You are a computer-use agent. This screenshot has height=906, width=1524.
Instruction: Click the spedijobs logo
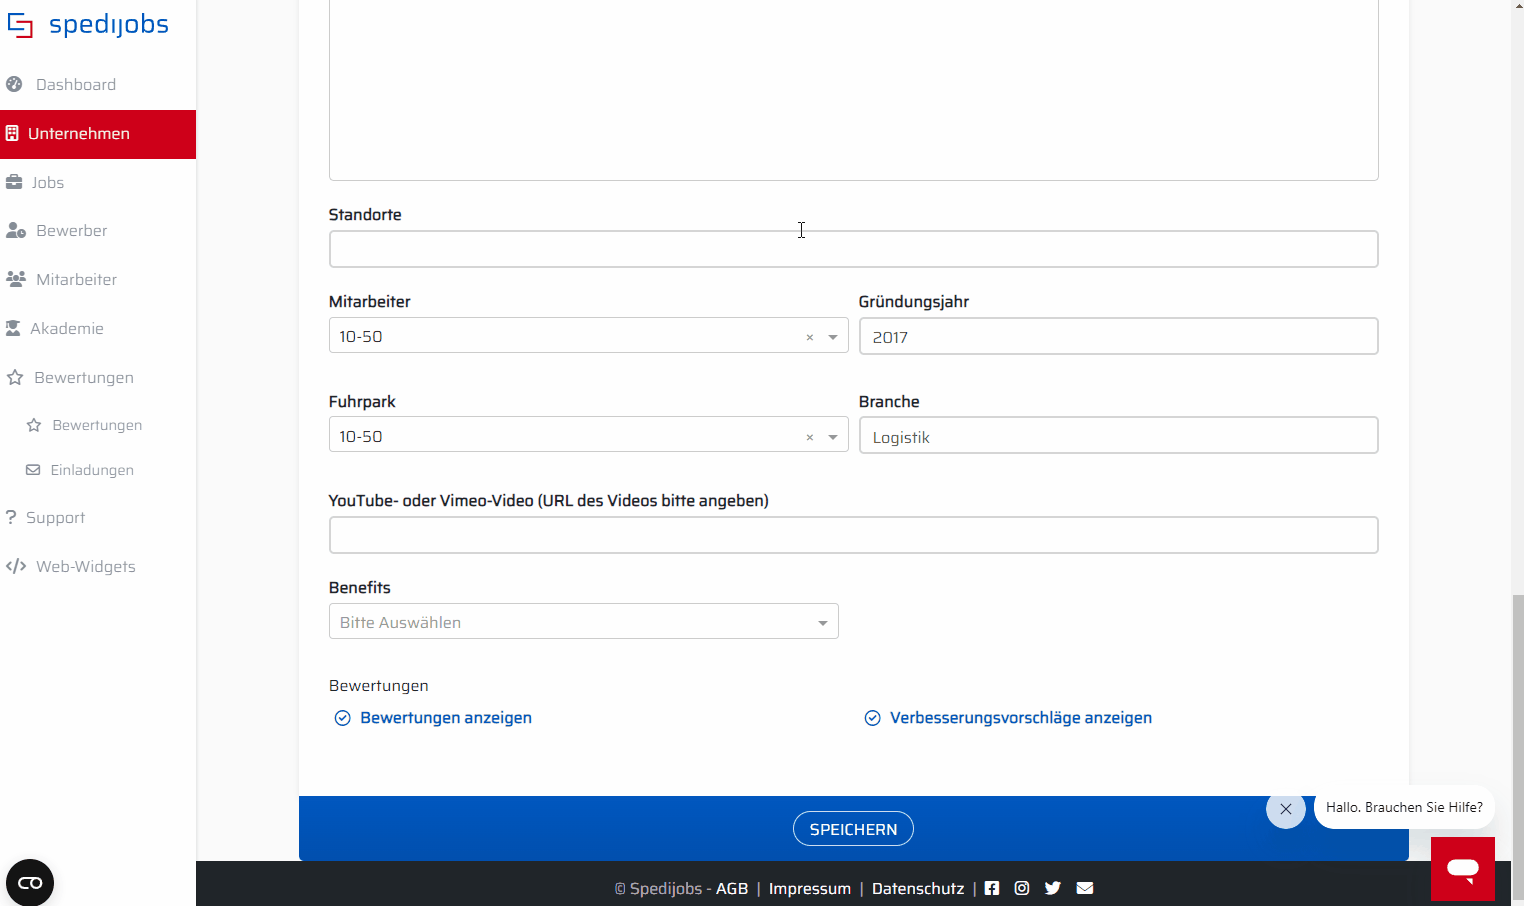(x=88, y=25)
